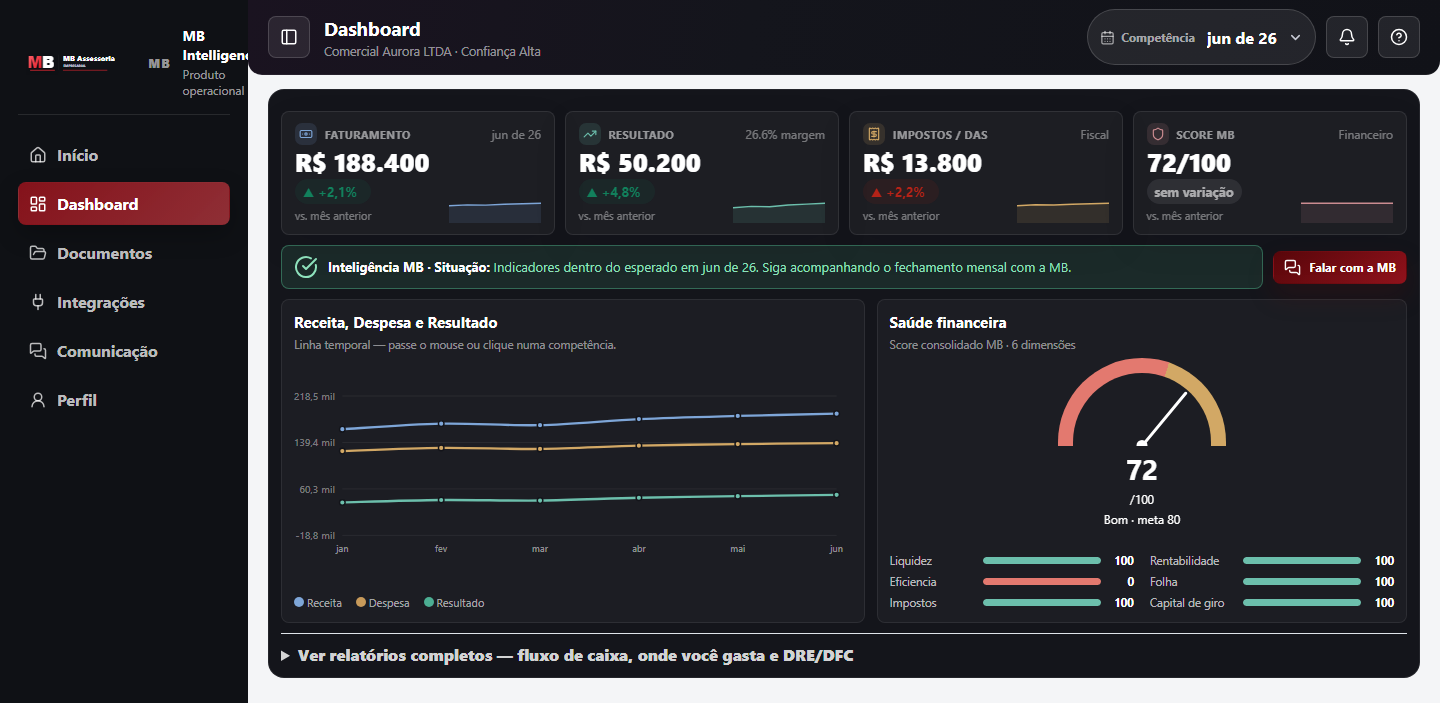Click the Resultado +4,8% badge
This screenshot has height=703, width=1440.
(x=616, y=192)
